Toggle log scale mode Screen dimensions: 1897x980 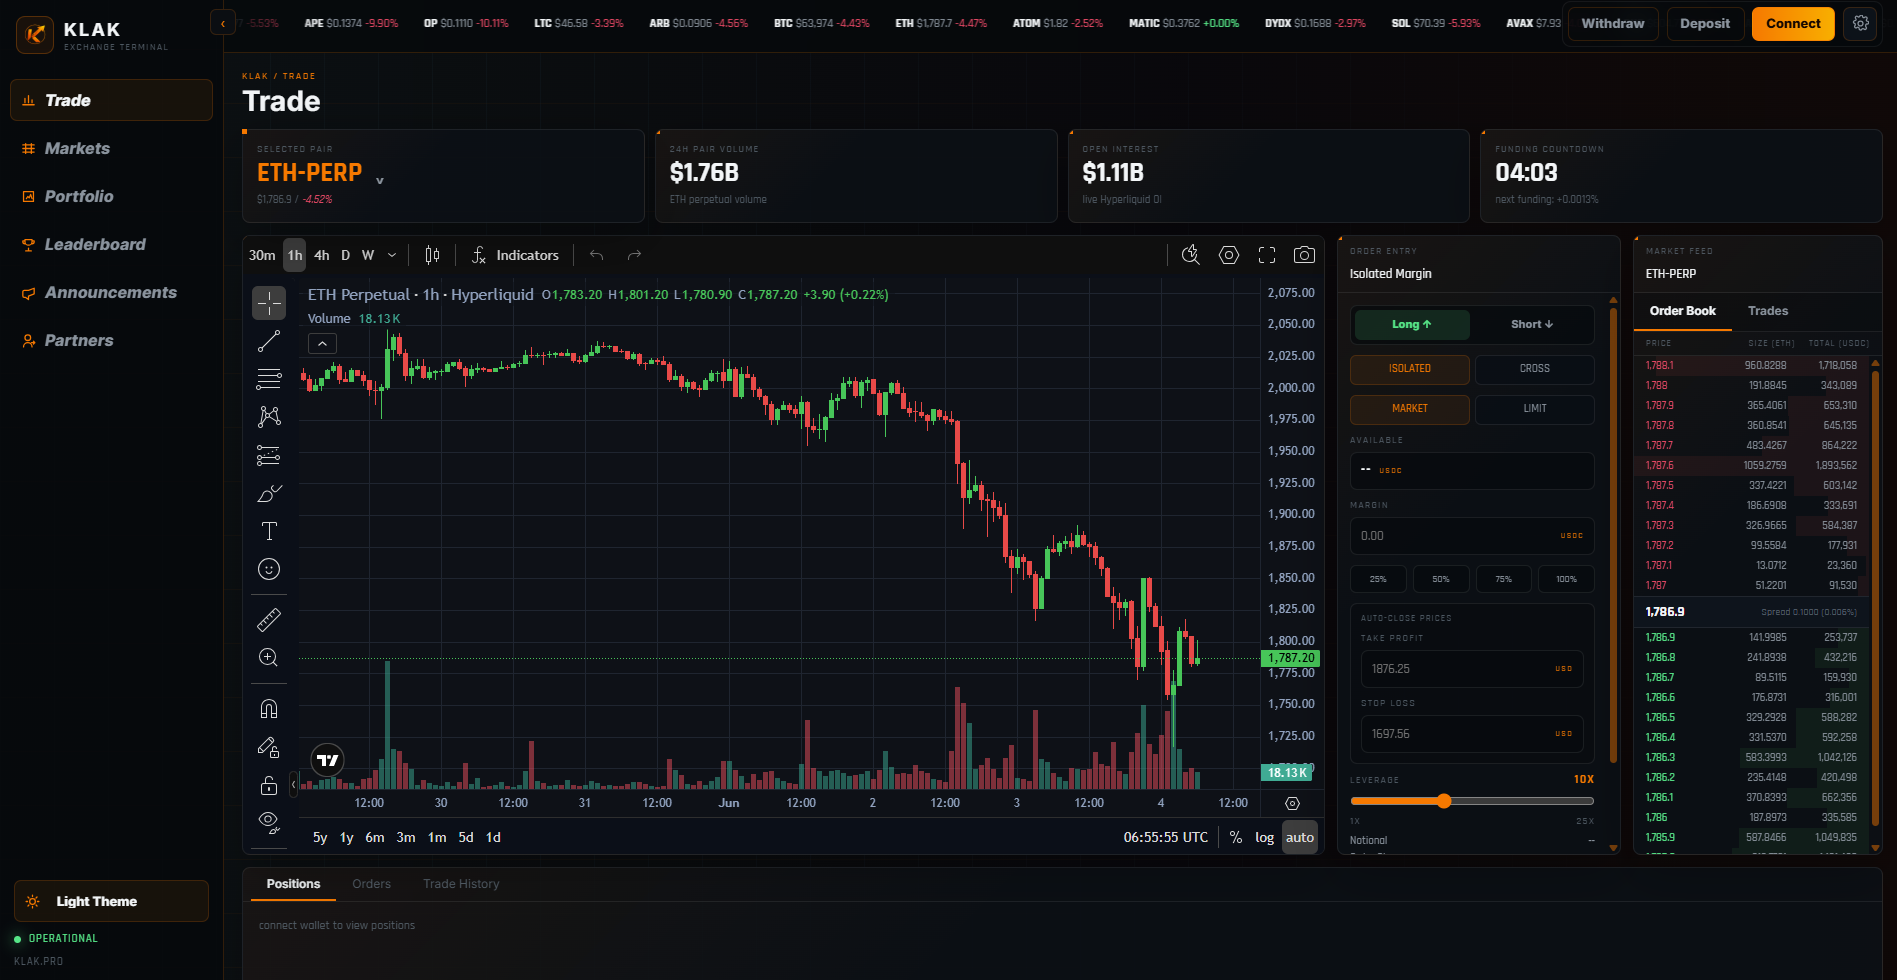(x=1265, y=838)
